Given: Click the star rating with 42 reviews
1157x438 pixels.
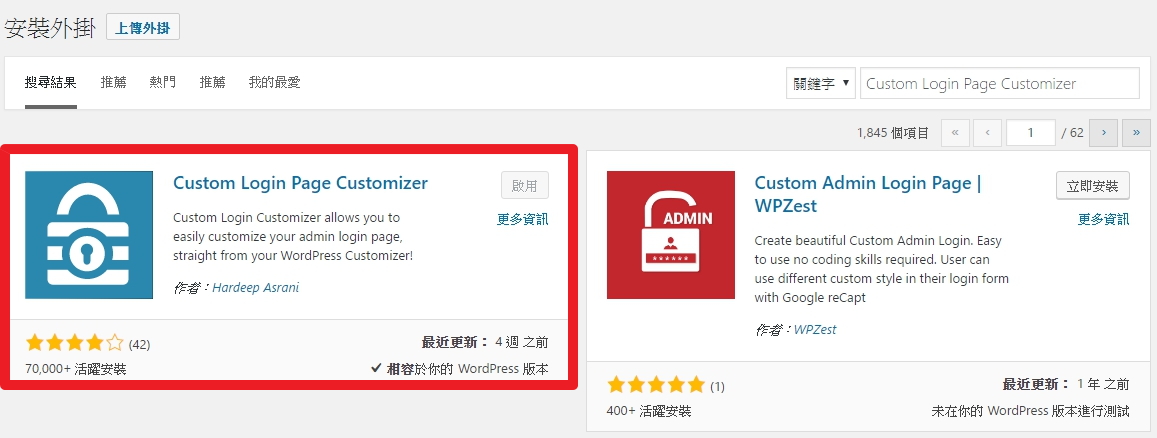Looking at the screenshot, I should (x=75, y=343).
